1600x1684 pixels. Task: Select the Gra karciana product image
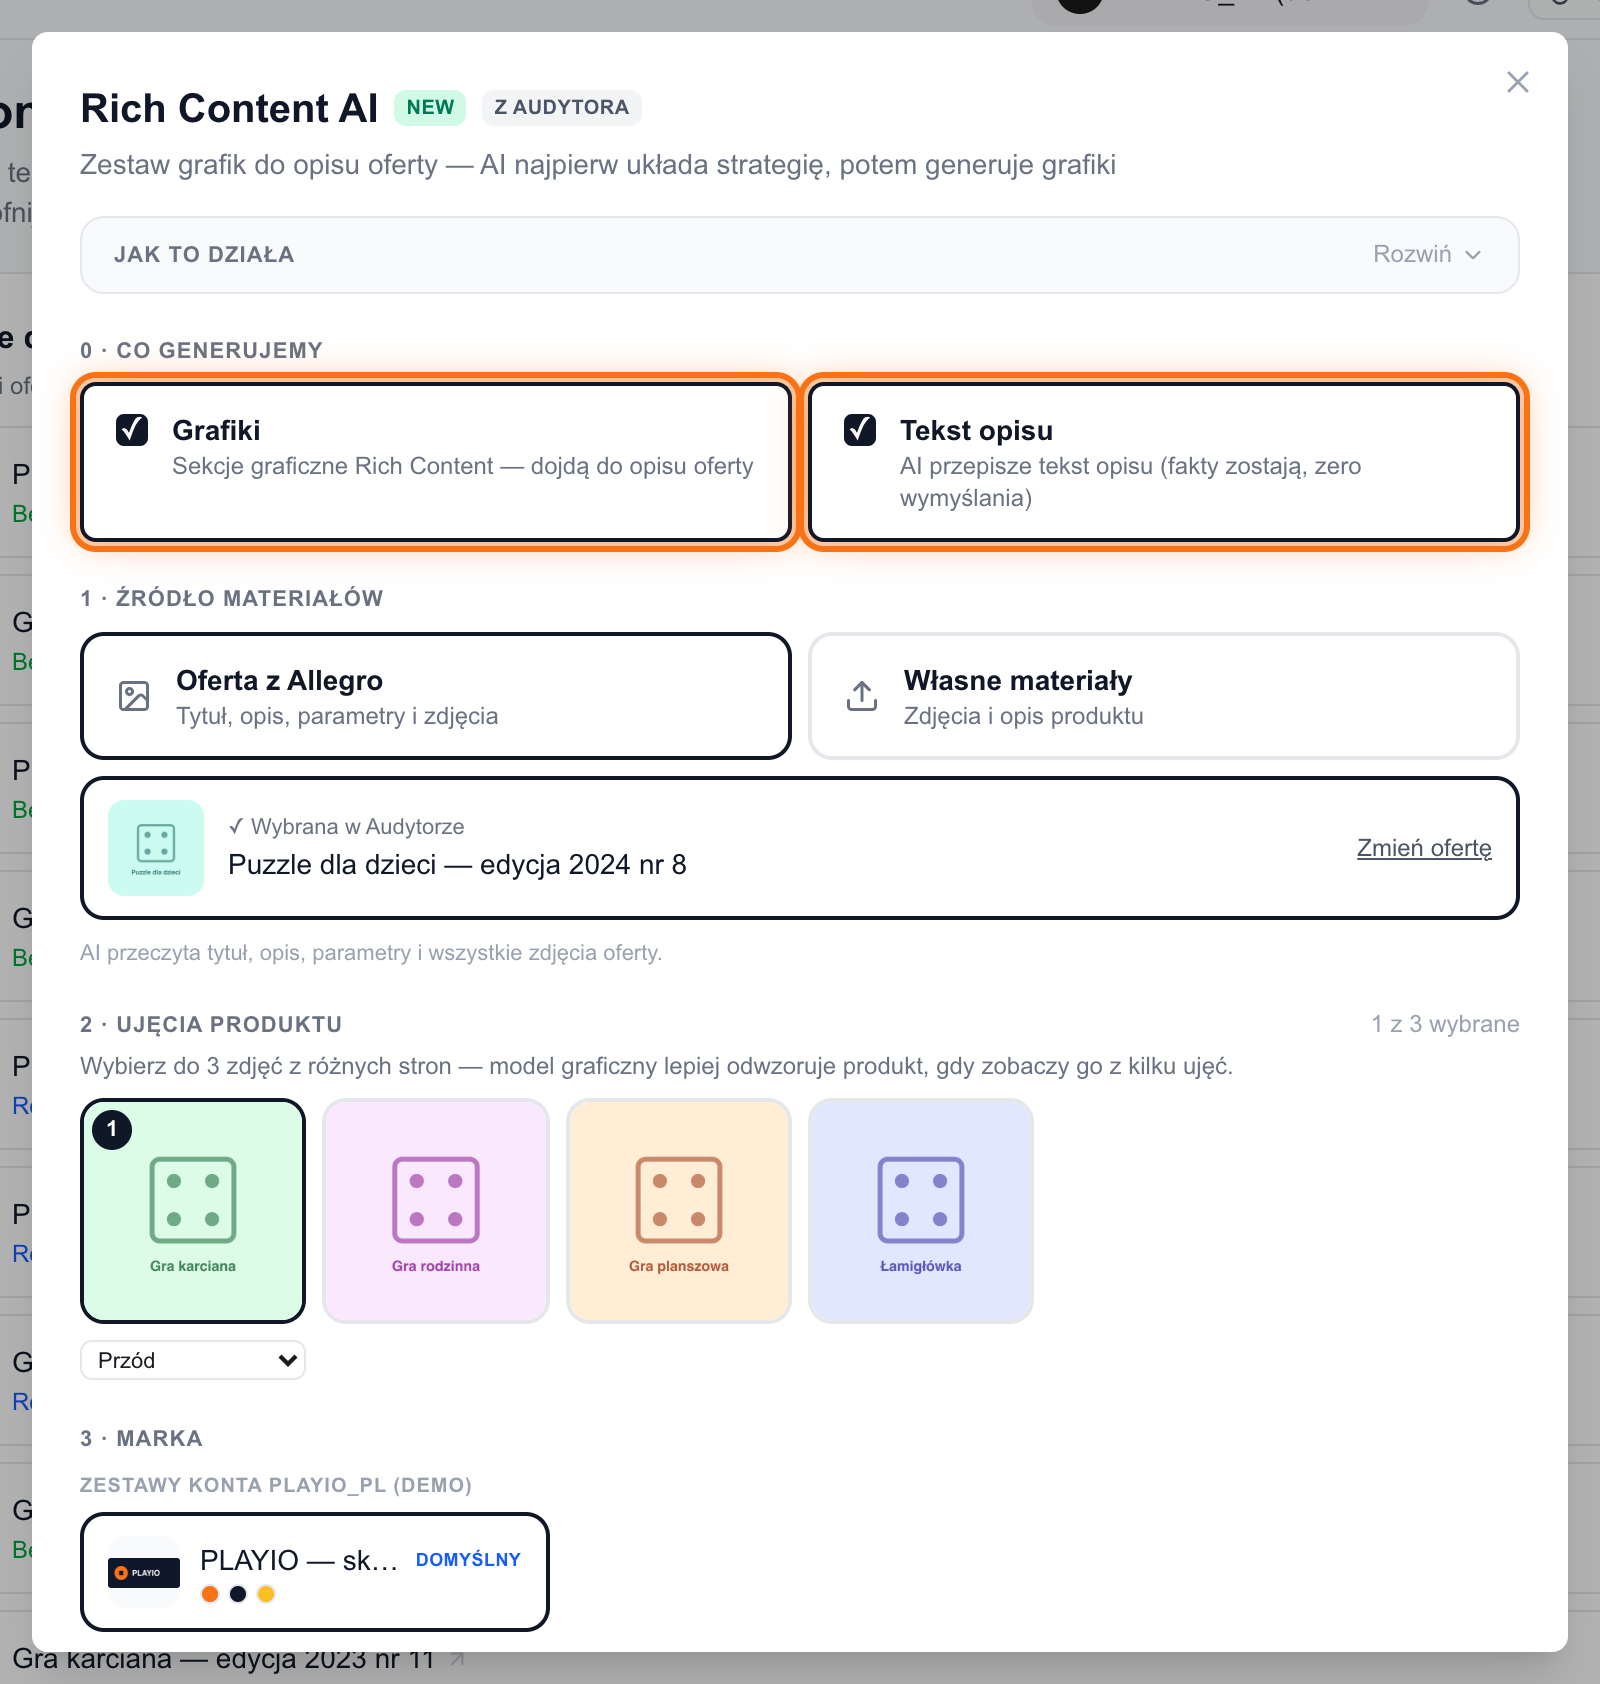(193, 1211)
